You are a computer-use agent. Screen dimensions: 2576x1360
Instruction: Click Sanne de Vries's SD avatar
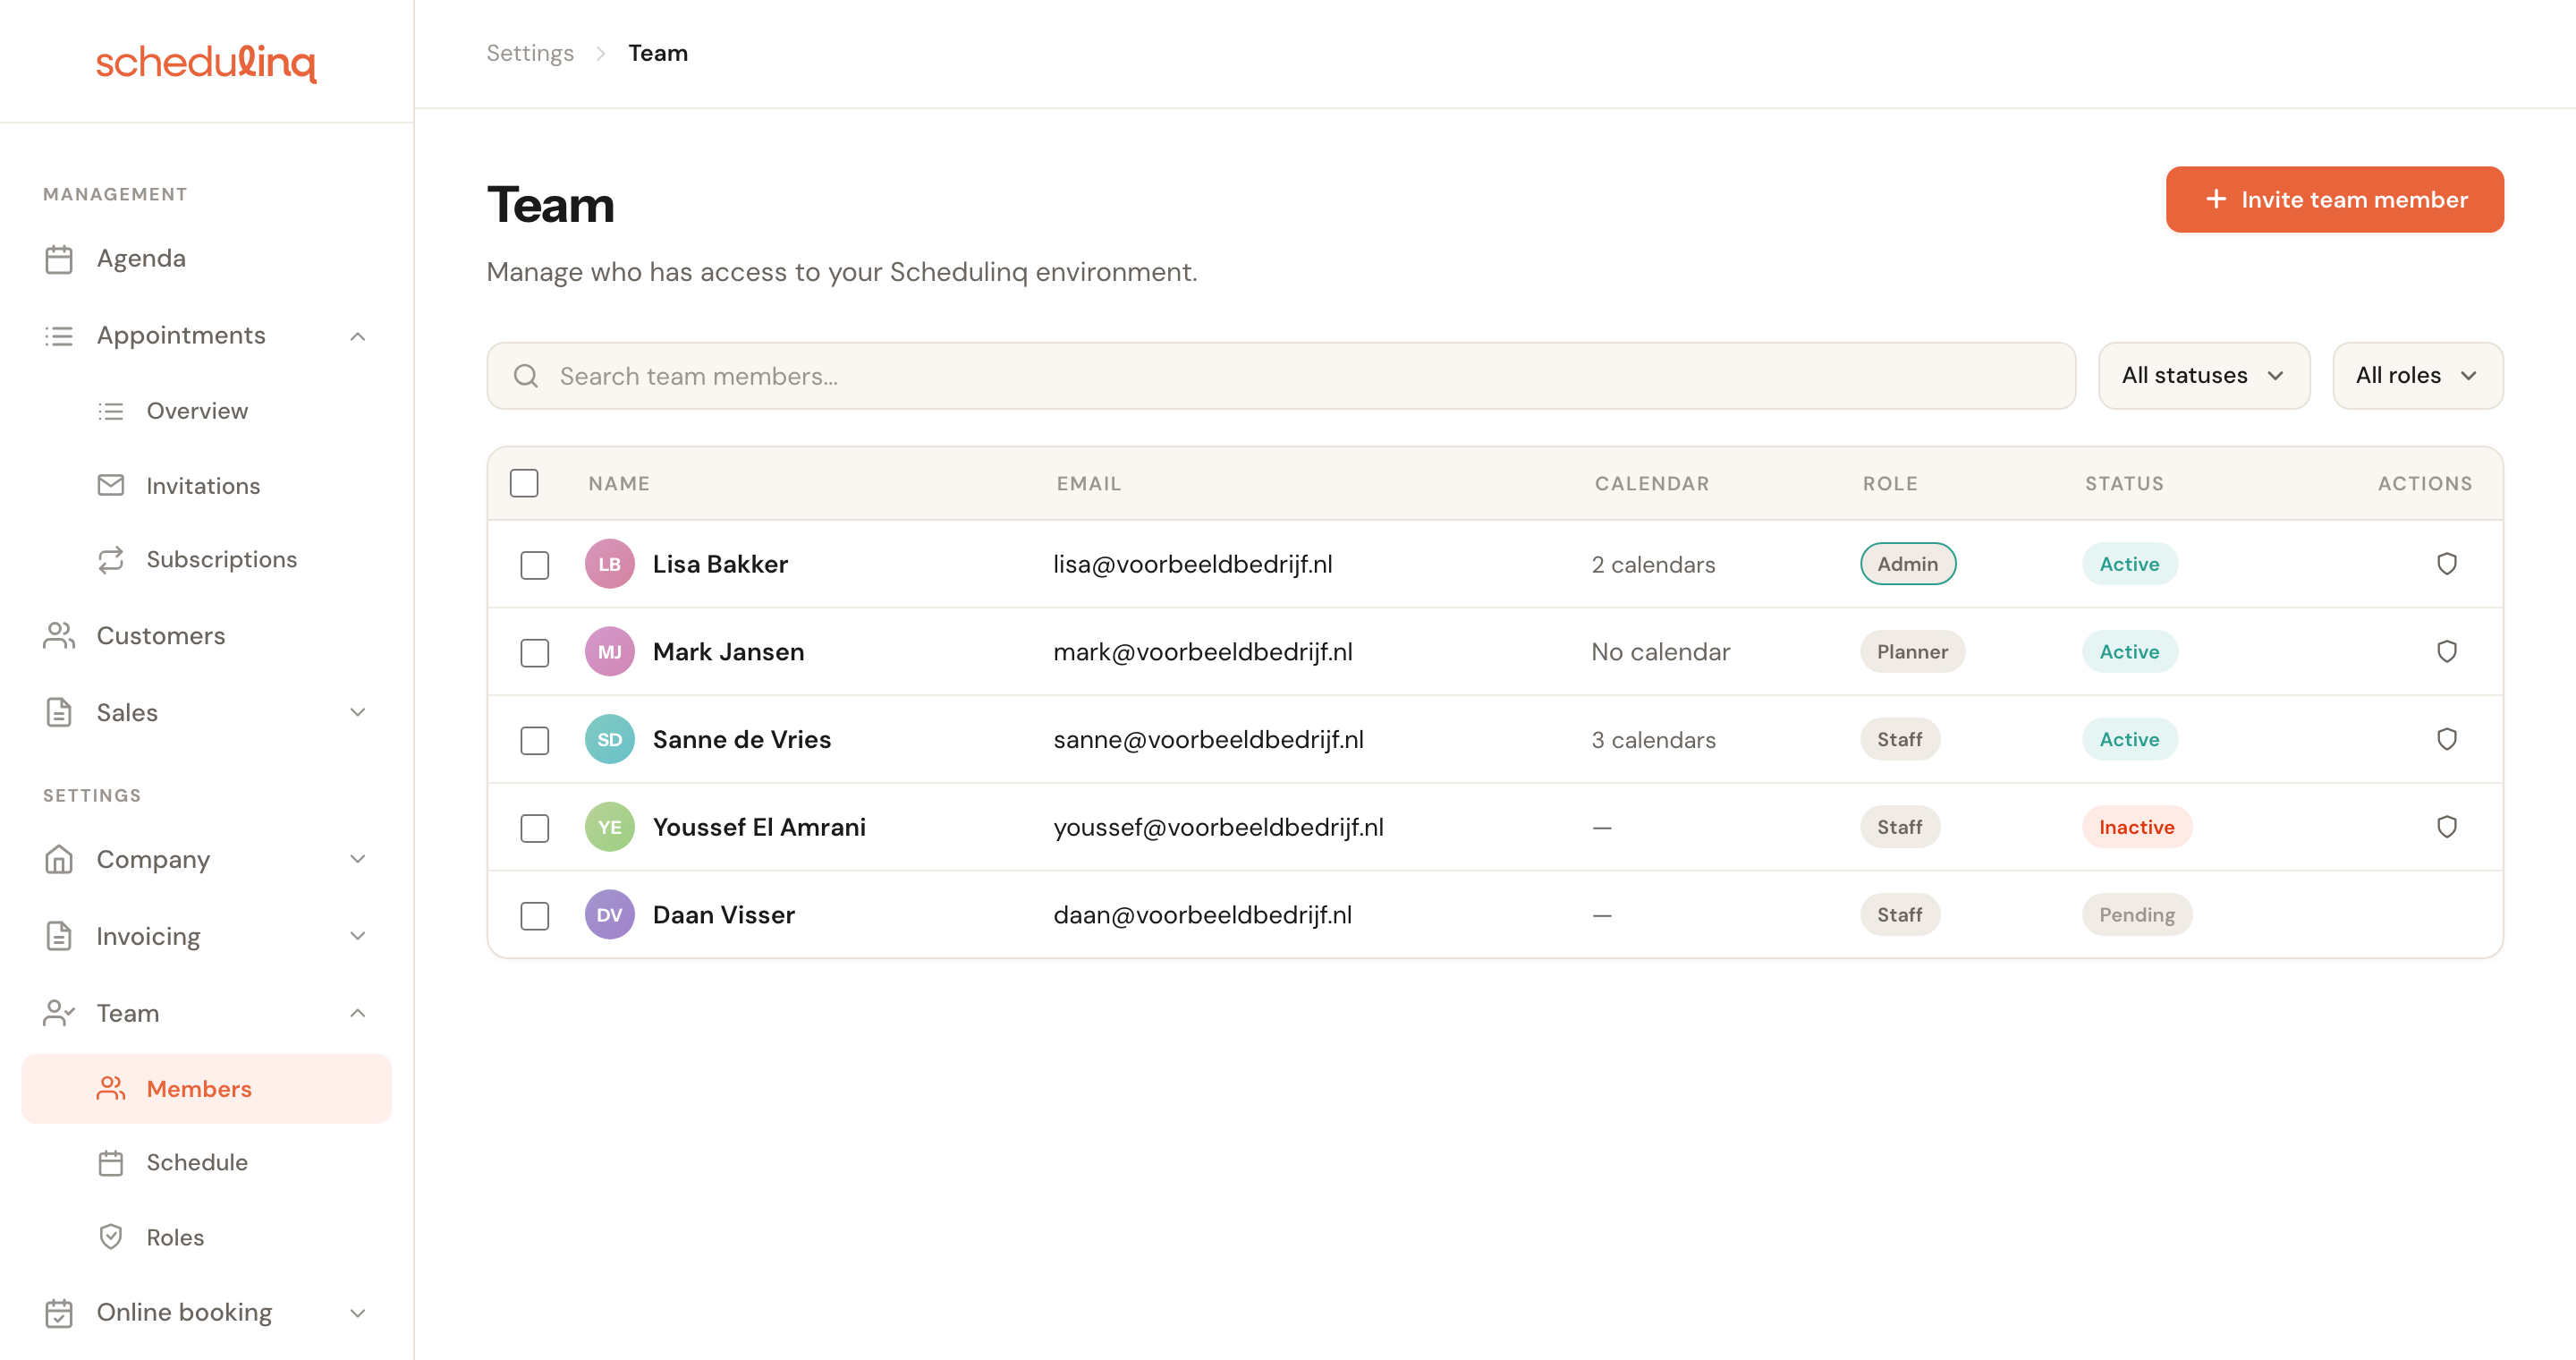609,739
